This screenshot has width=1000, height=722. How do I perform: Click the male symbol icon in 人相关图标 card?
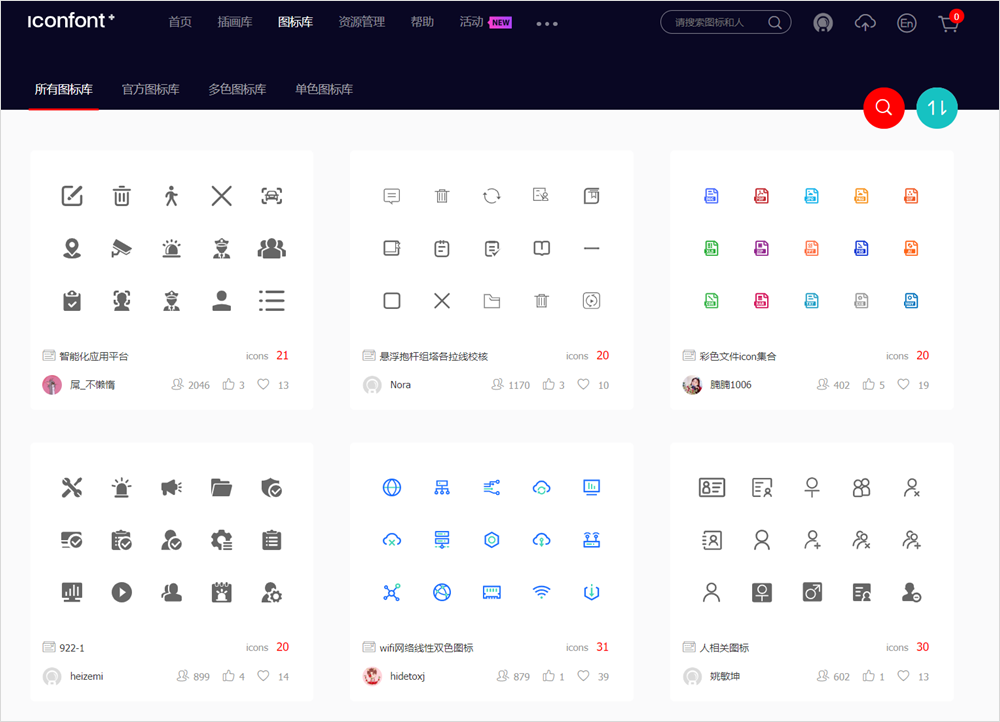812,593
